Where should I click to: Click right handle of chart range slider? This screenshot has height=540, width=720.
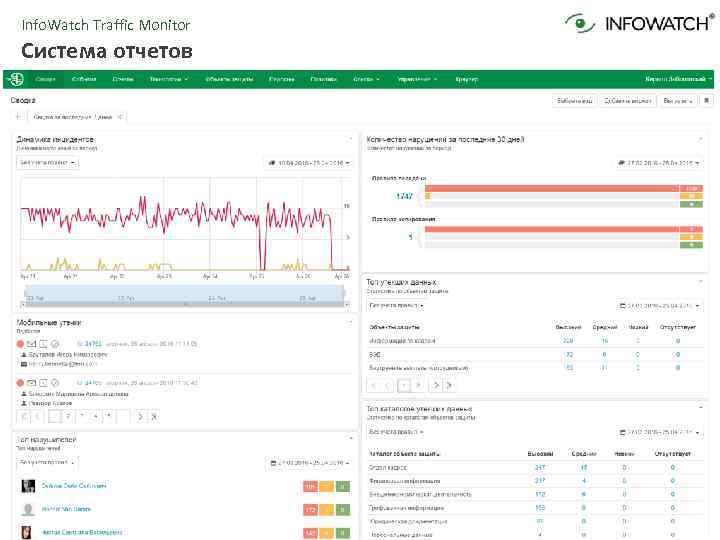pyautogui.click(x=343, y=294)
